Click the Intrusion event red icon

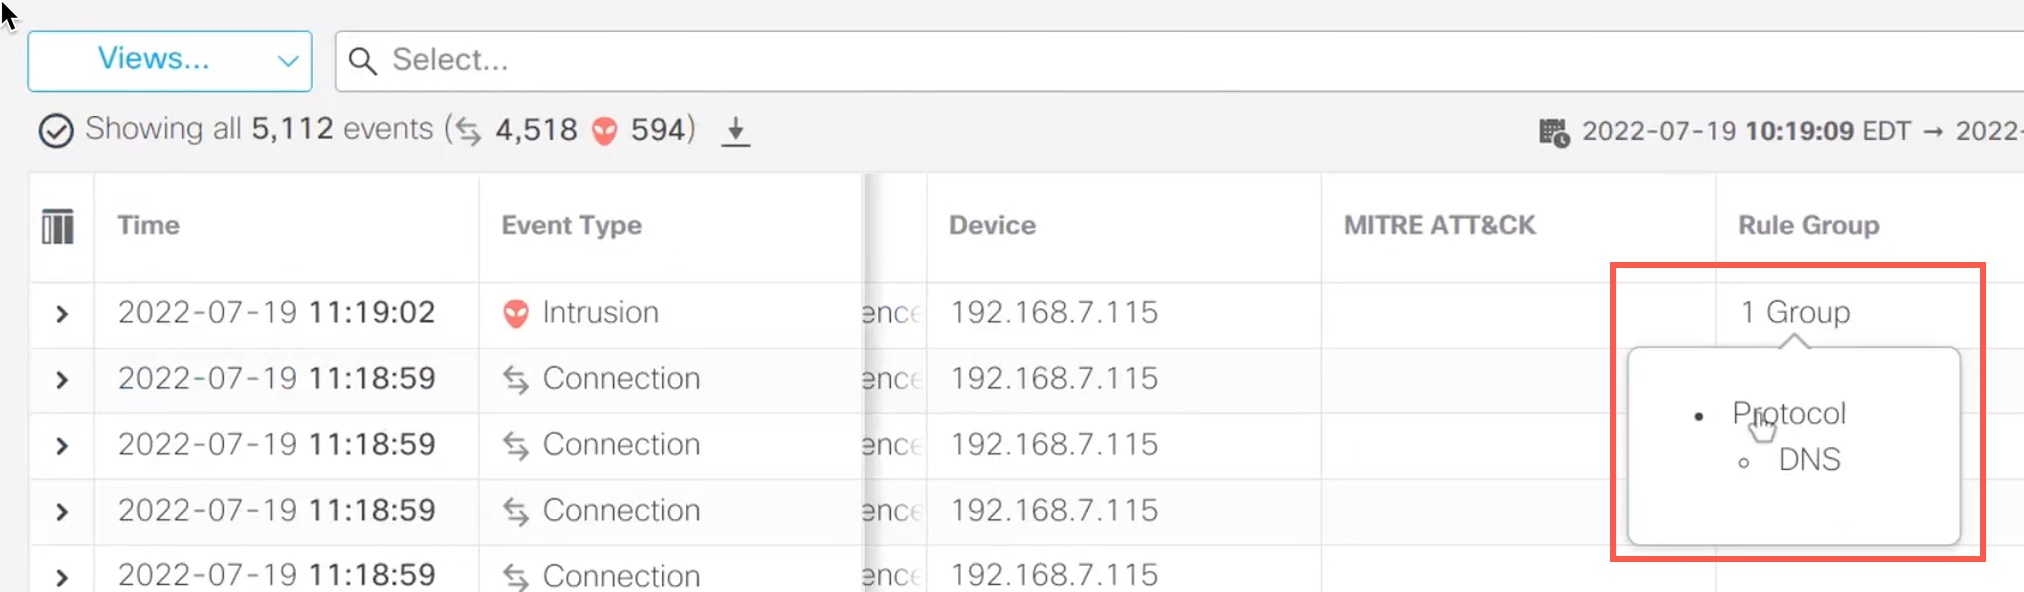coord(515,314)
